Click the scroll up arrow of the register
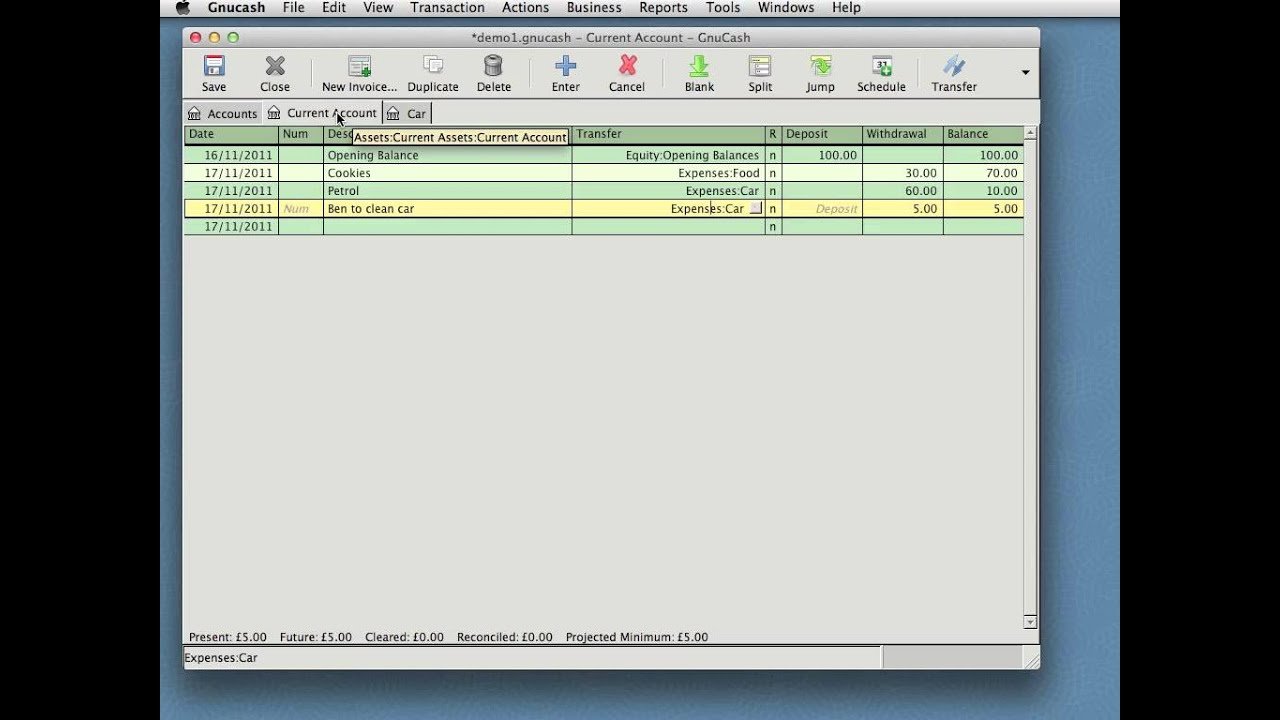This screenshot has height=720, width=1280. click(1030, 132)
